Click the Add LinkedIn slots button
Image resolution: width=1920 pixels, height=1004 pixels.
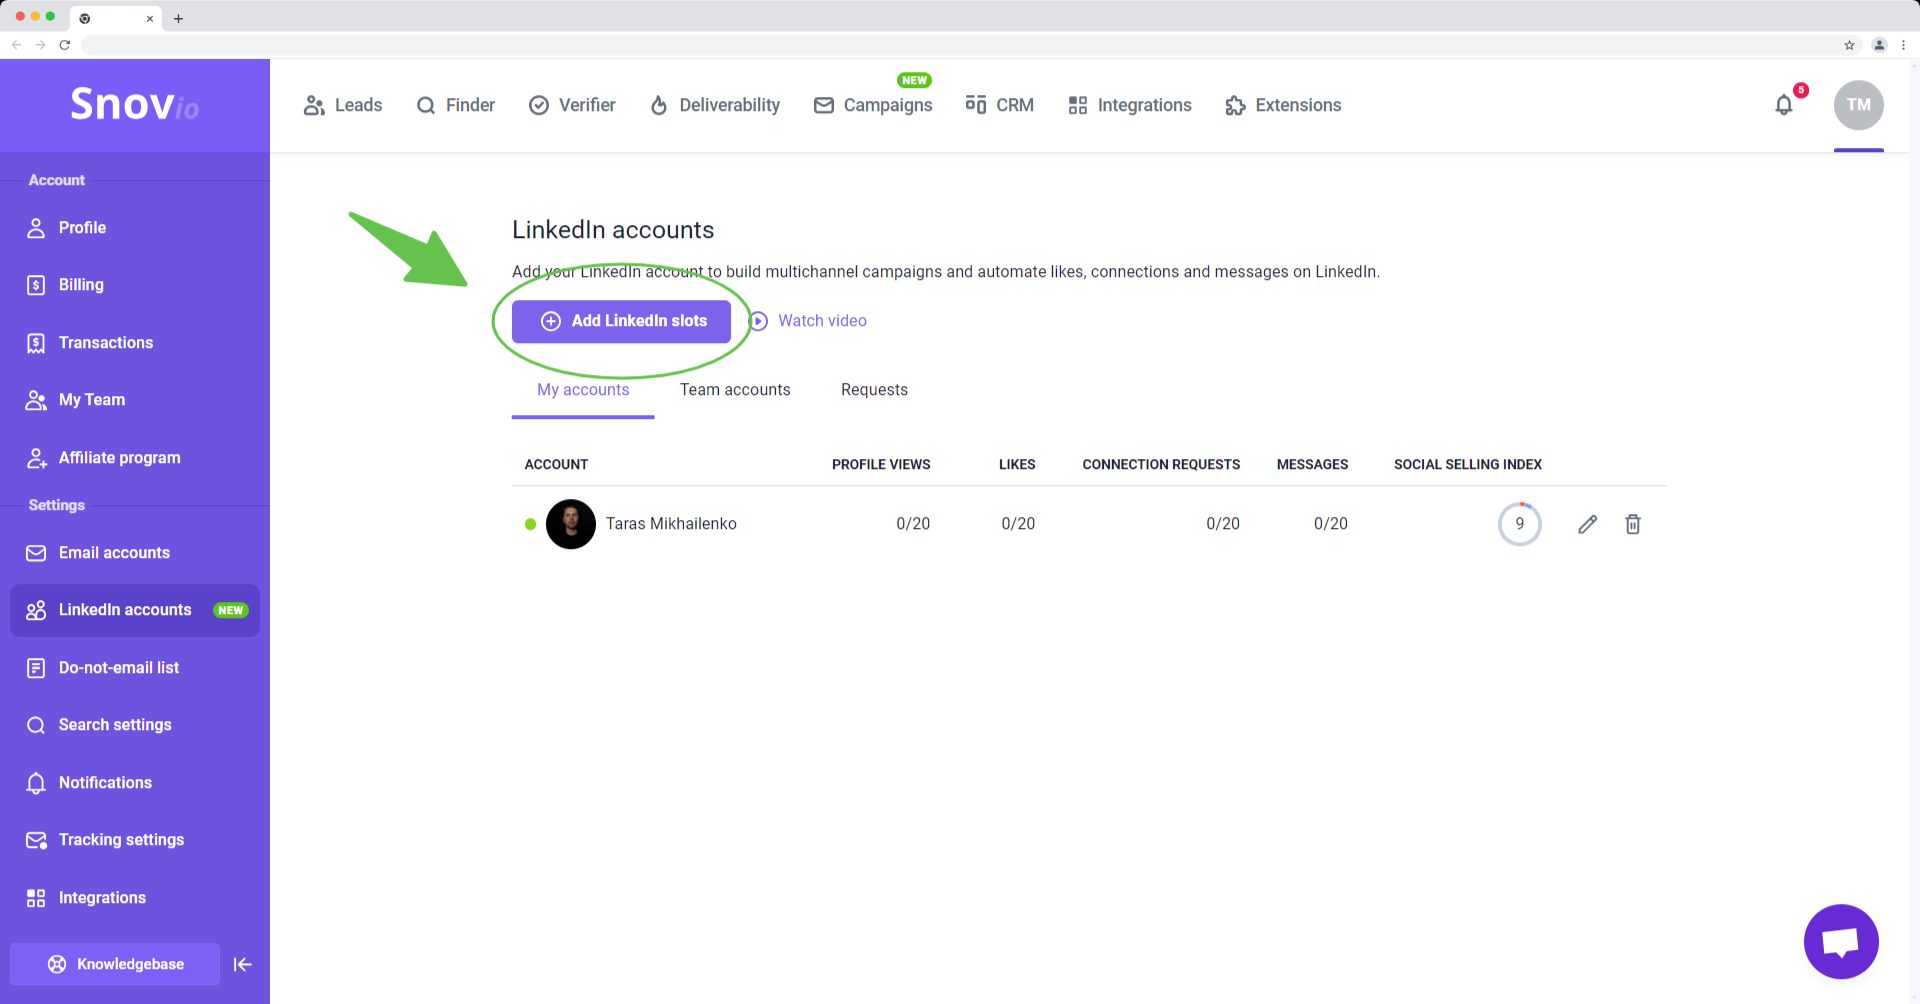point(622,321)
